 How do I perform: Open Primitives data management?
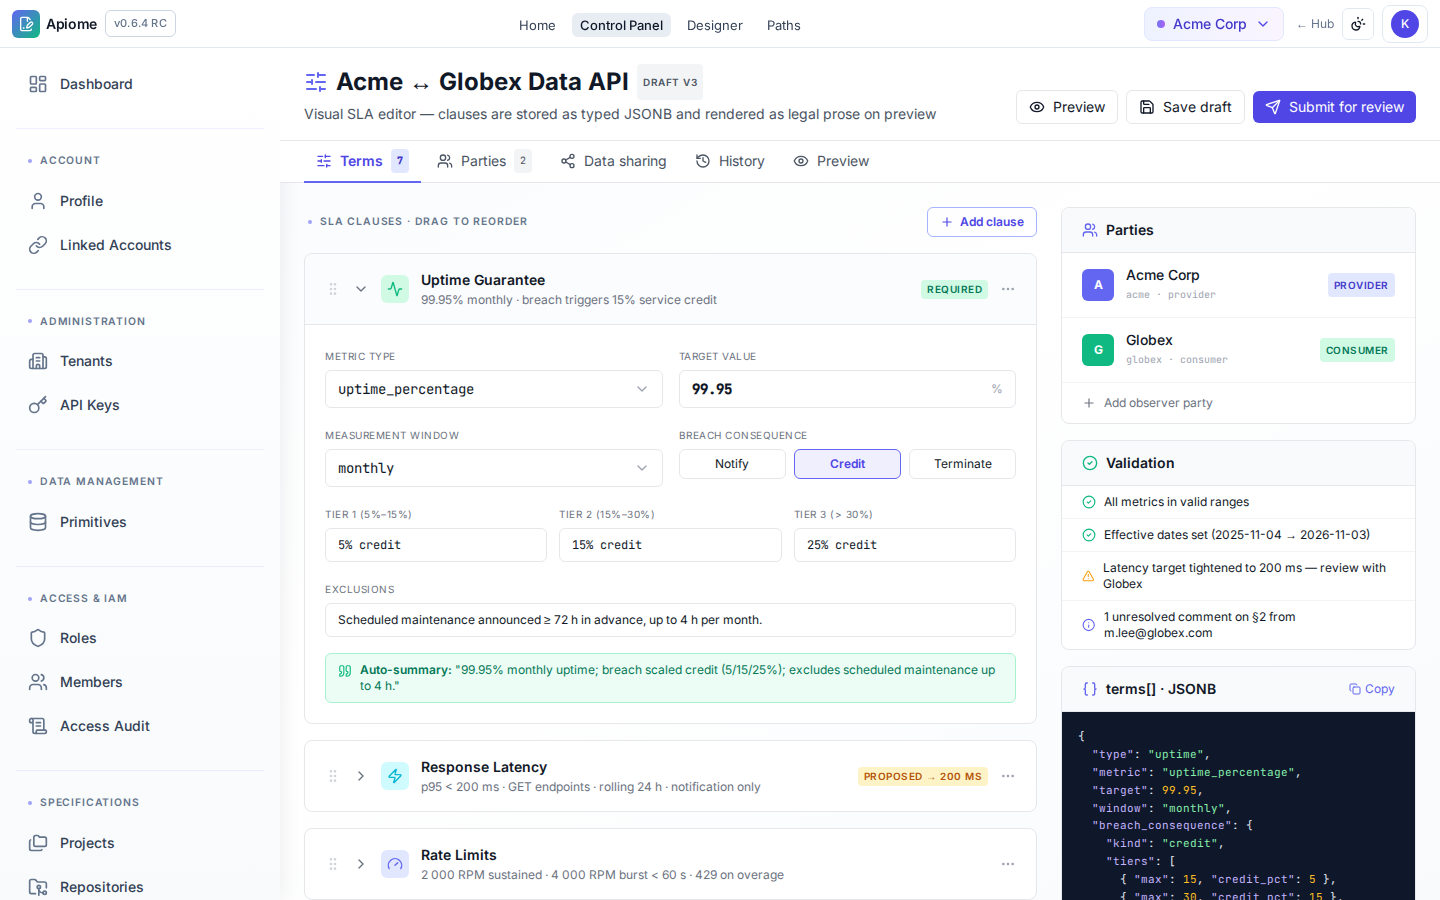point(140,522)
